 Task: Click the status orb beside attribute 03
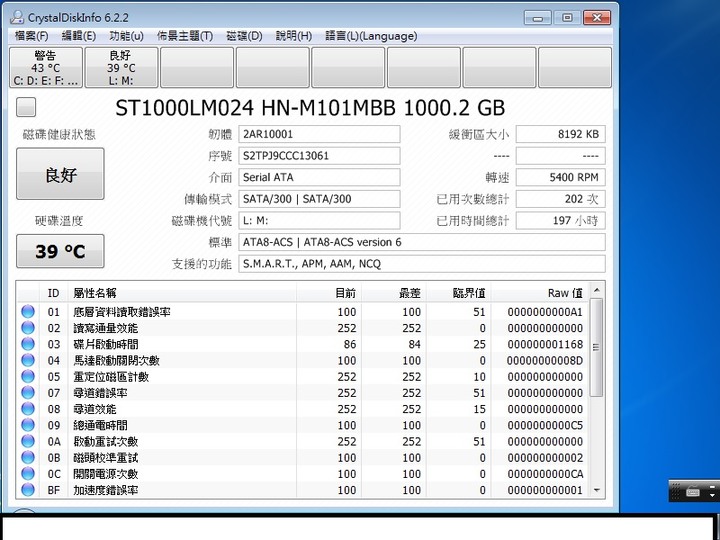click(28, 344)
